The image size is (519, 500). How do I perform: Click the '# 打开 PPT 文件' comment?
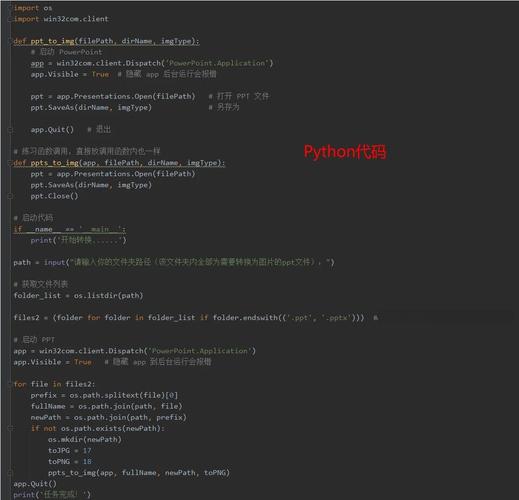pos(239,96)
